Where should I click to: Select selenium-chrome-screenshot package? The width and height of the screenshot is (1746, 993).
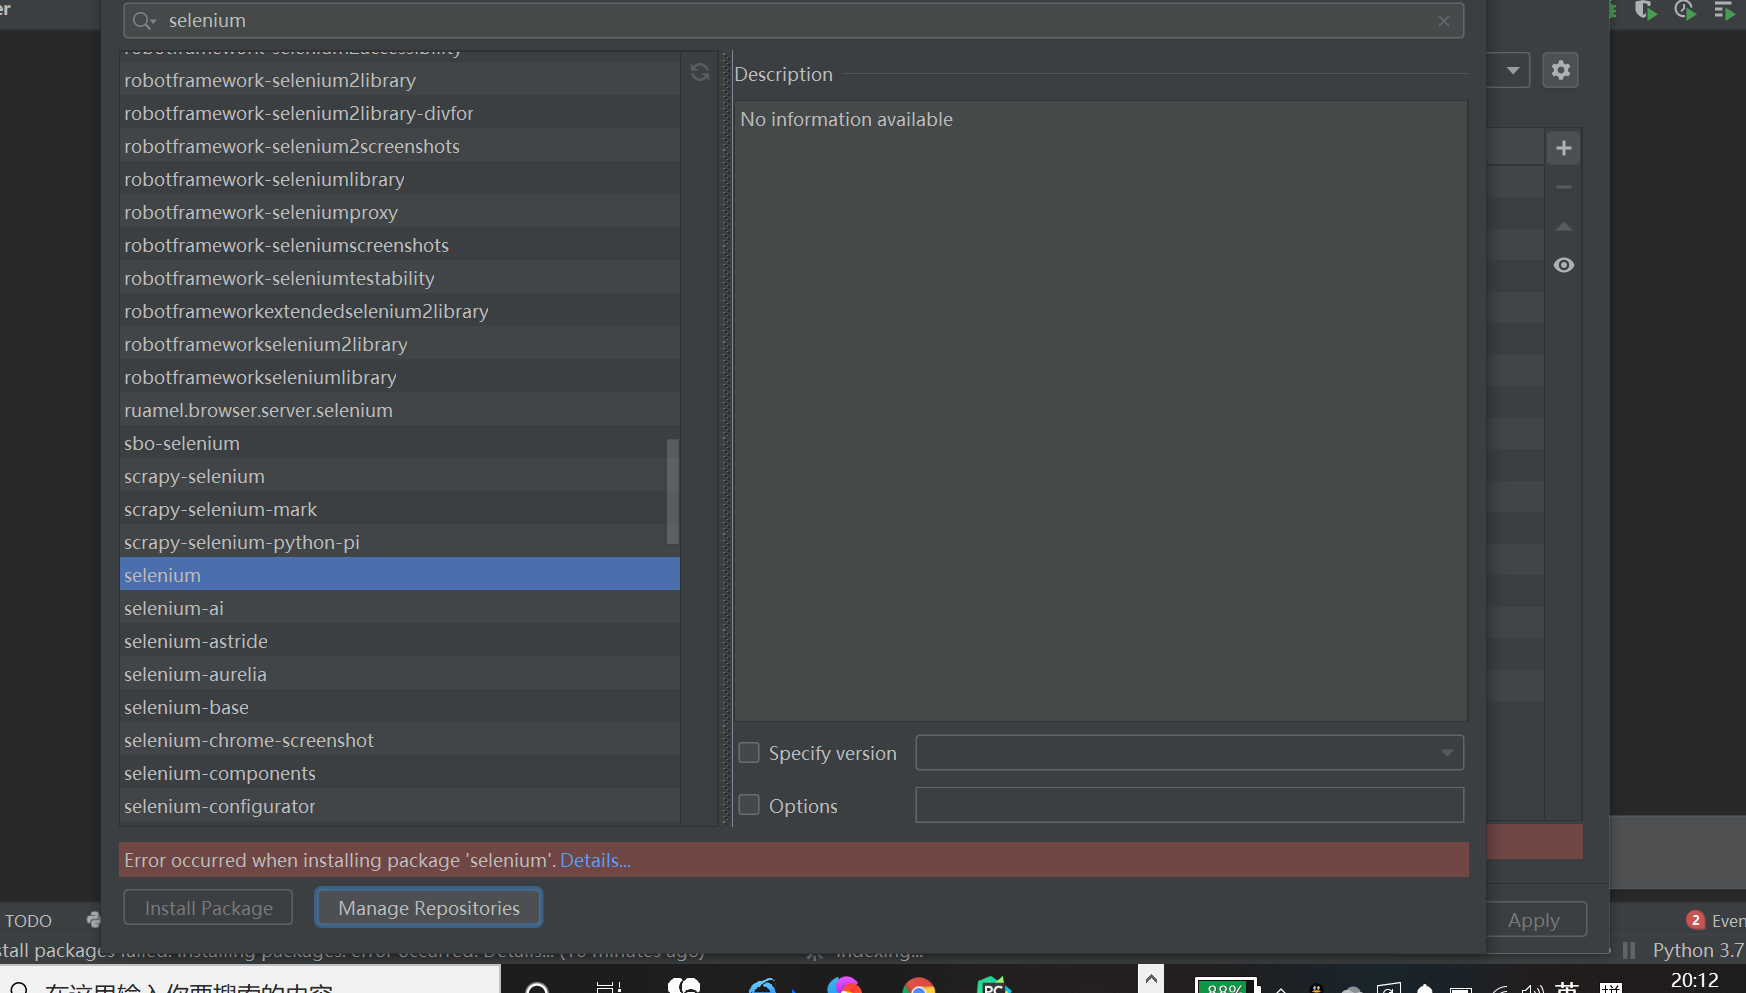pos(400,739)
